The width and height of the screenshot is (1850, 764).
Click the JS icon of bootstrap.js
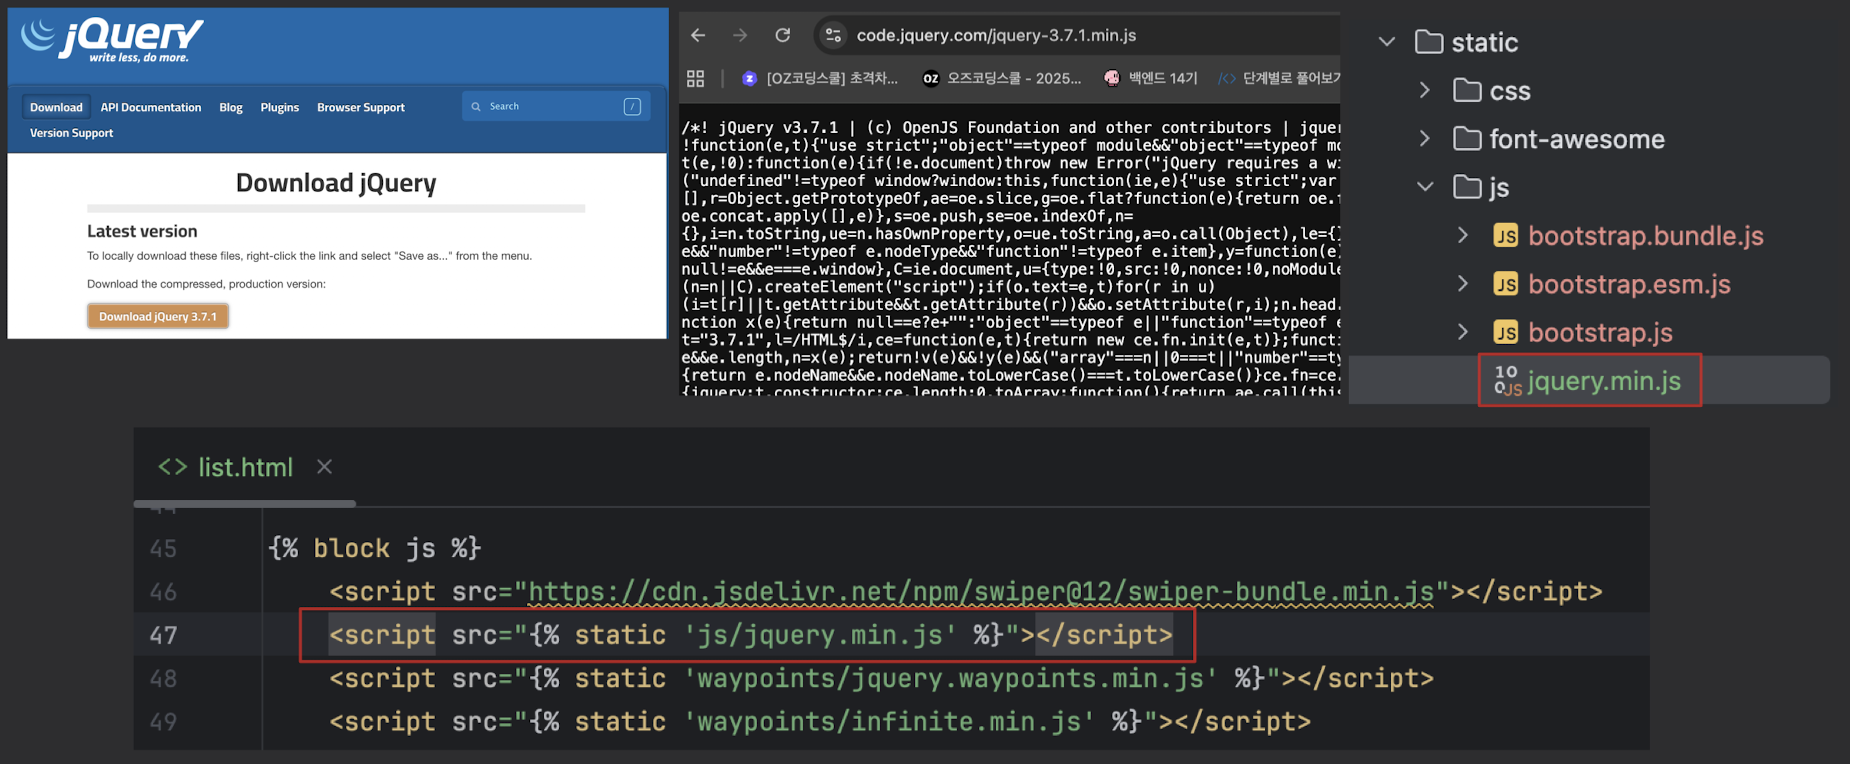1505,332
